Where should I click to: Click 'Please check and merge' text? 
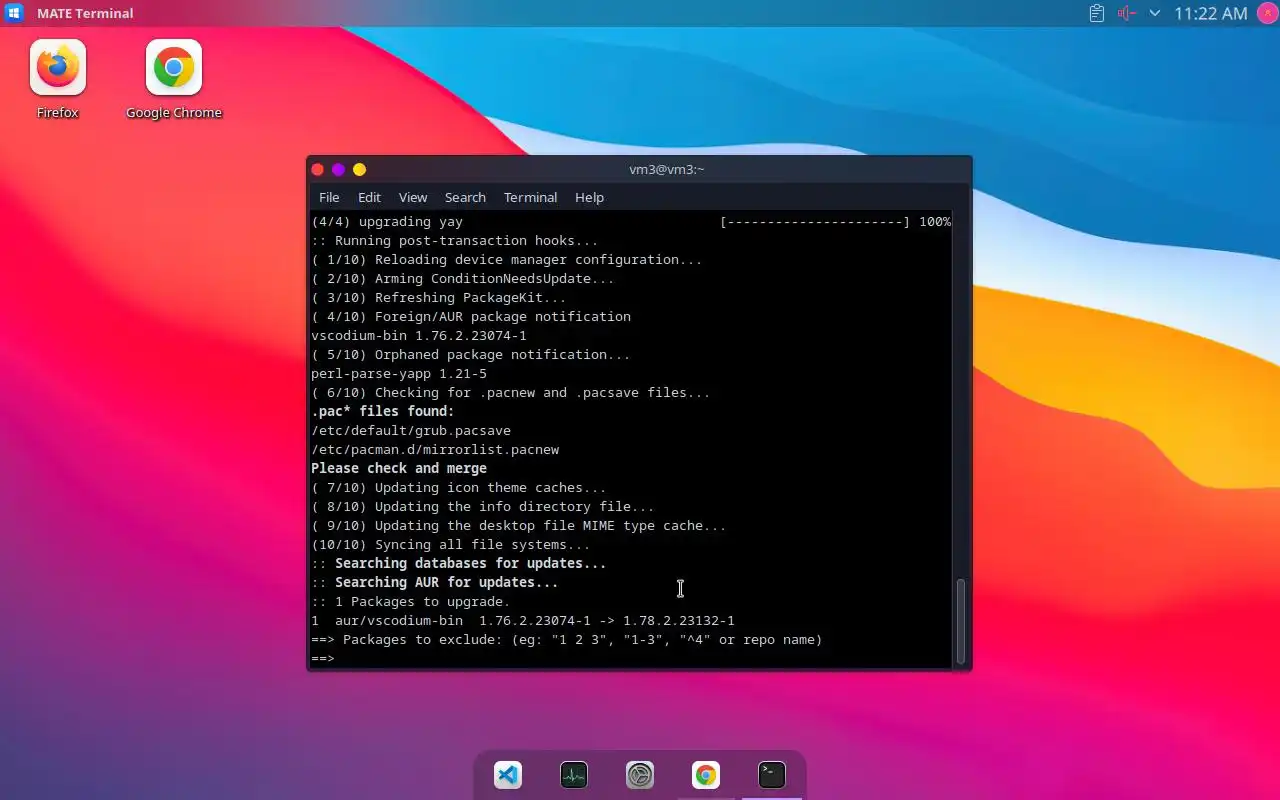399,468
